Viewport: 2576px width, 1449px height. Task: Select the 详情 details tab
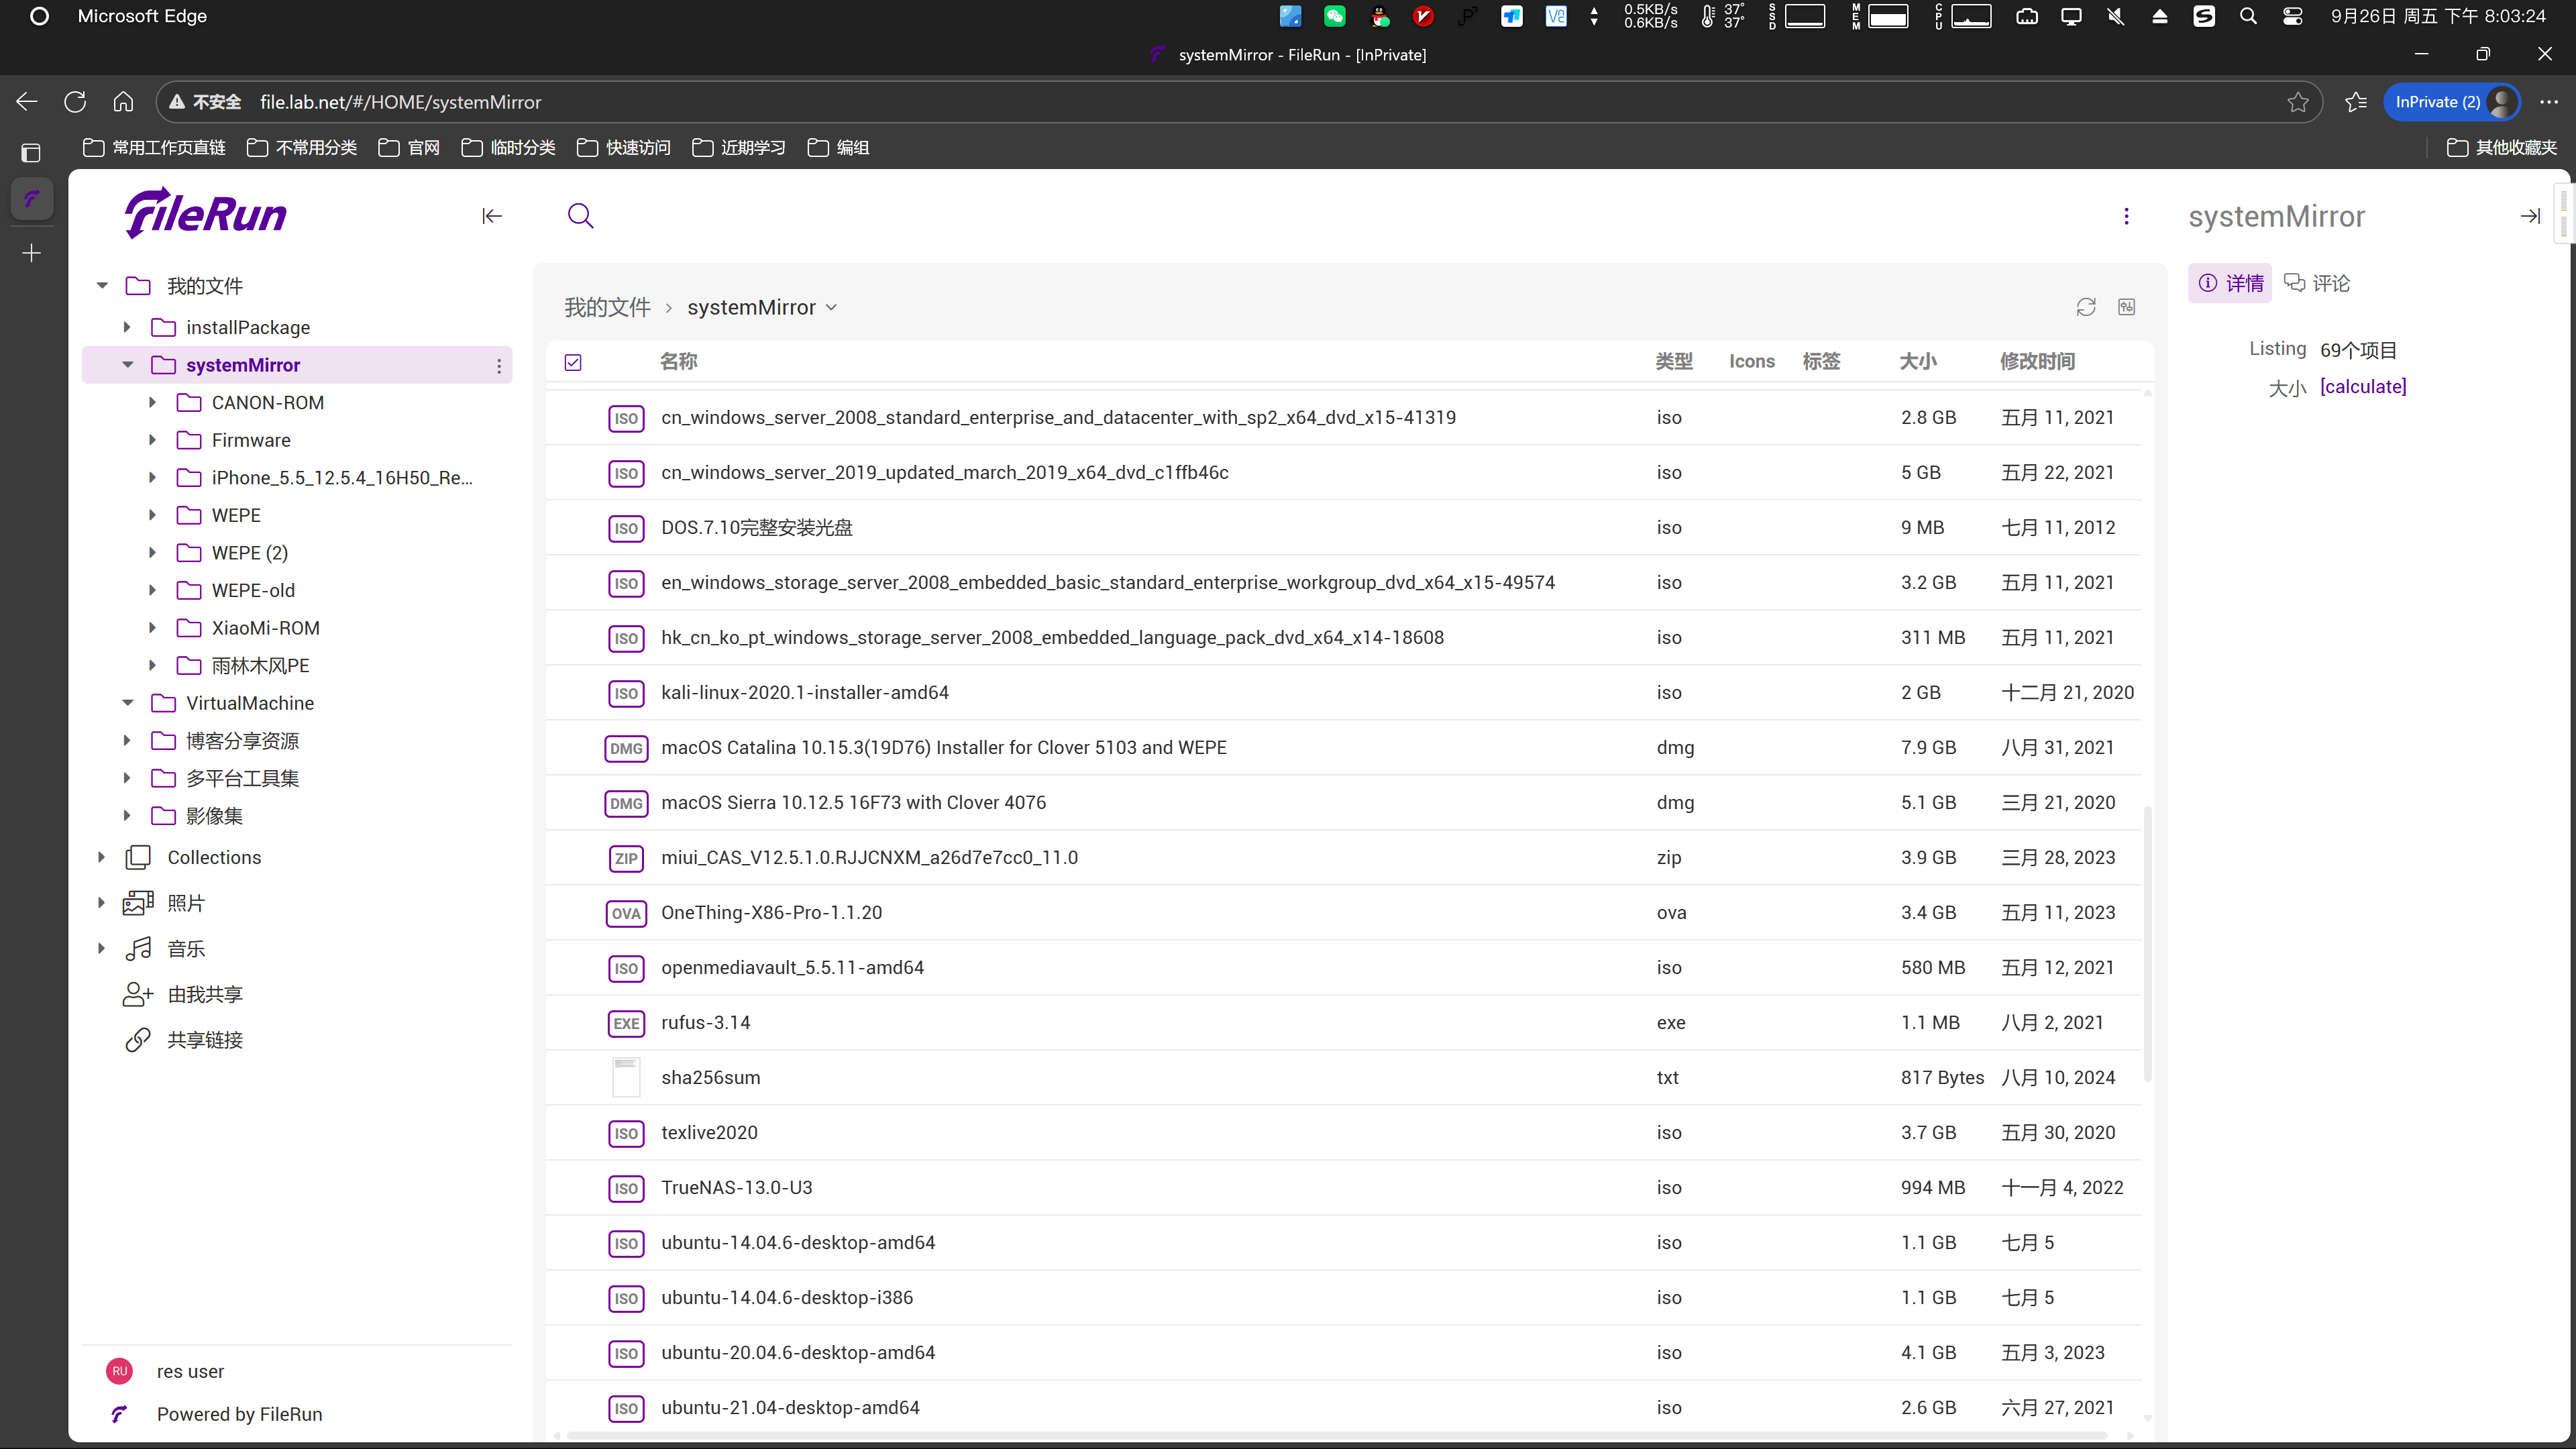2230,283
